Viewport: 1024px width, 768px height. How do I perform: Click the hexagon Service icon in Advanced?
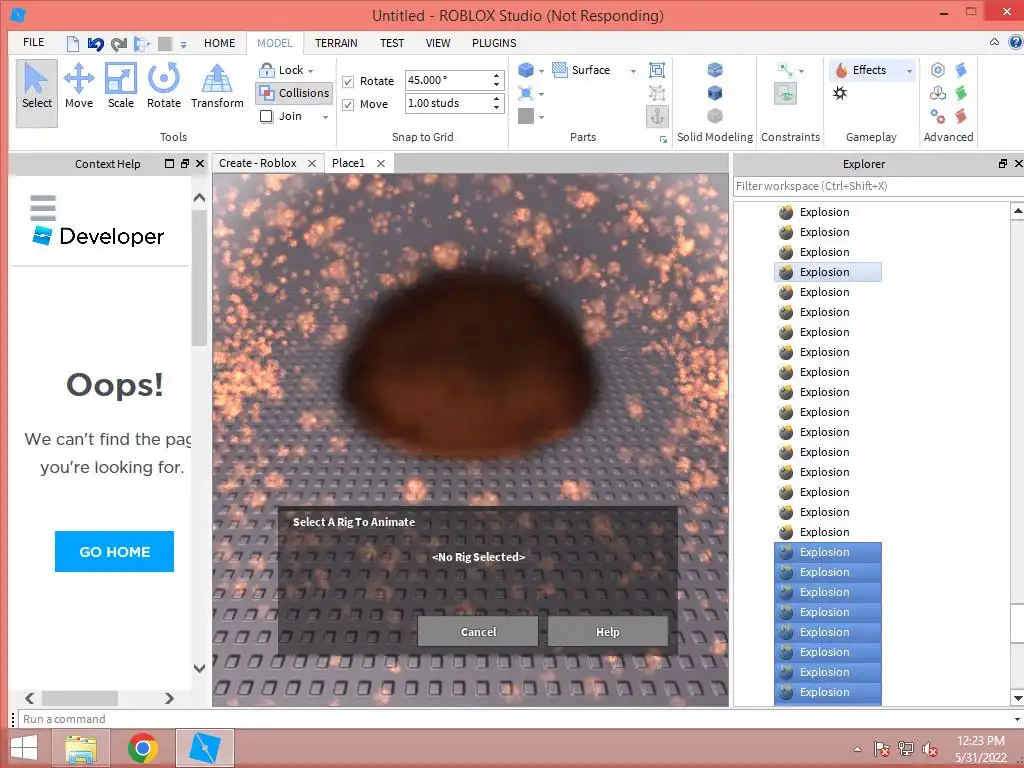pos(938,70)
